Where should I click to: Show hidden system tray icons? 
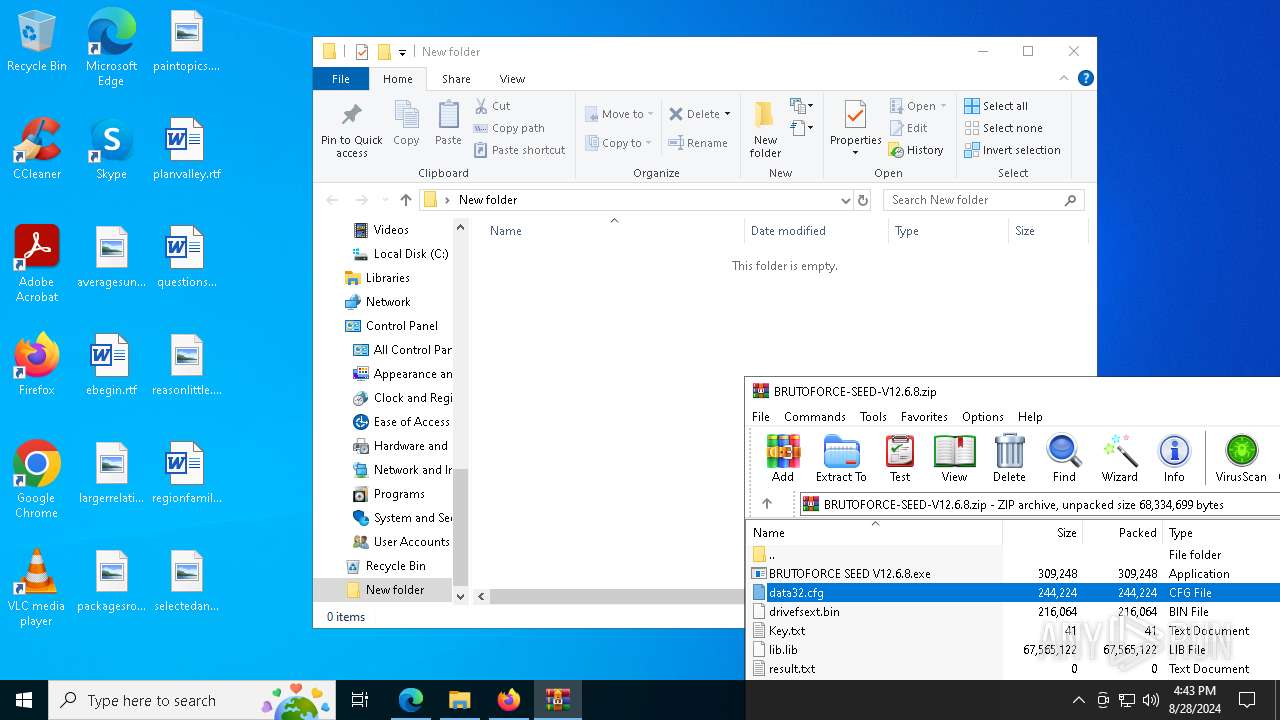pyautogui.click(x=1078, y=700)
